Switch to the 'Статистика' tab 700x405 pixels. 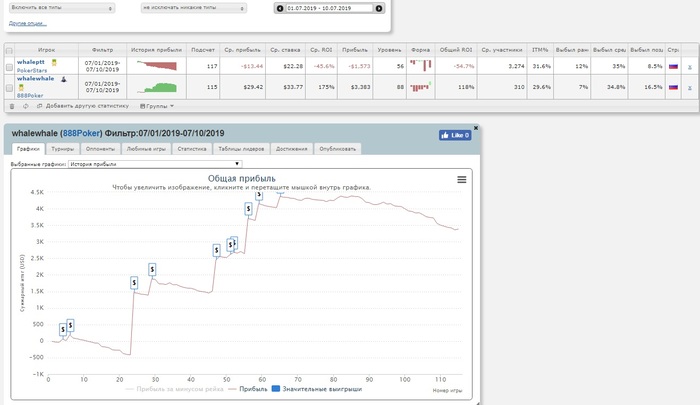pyautogui.click(x=192, y=149)
